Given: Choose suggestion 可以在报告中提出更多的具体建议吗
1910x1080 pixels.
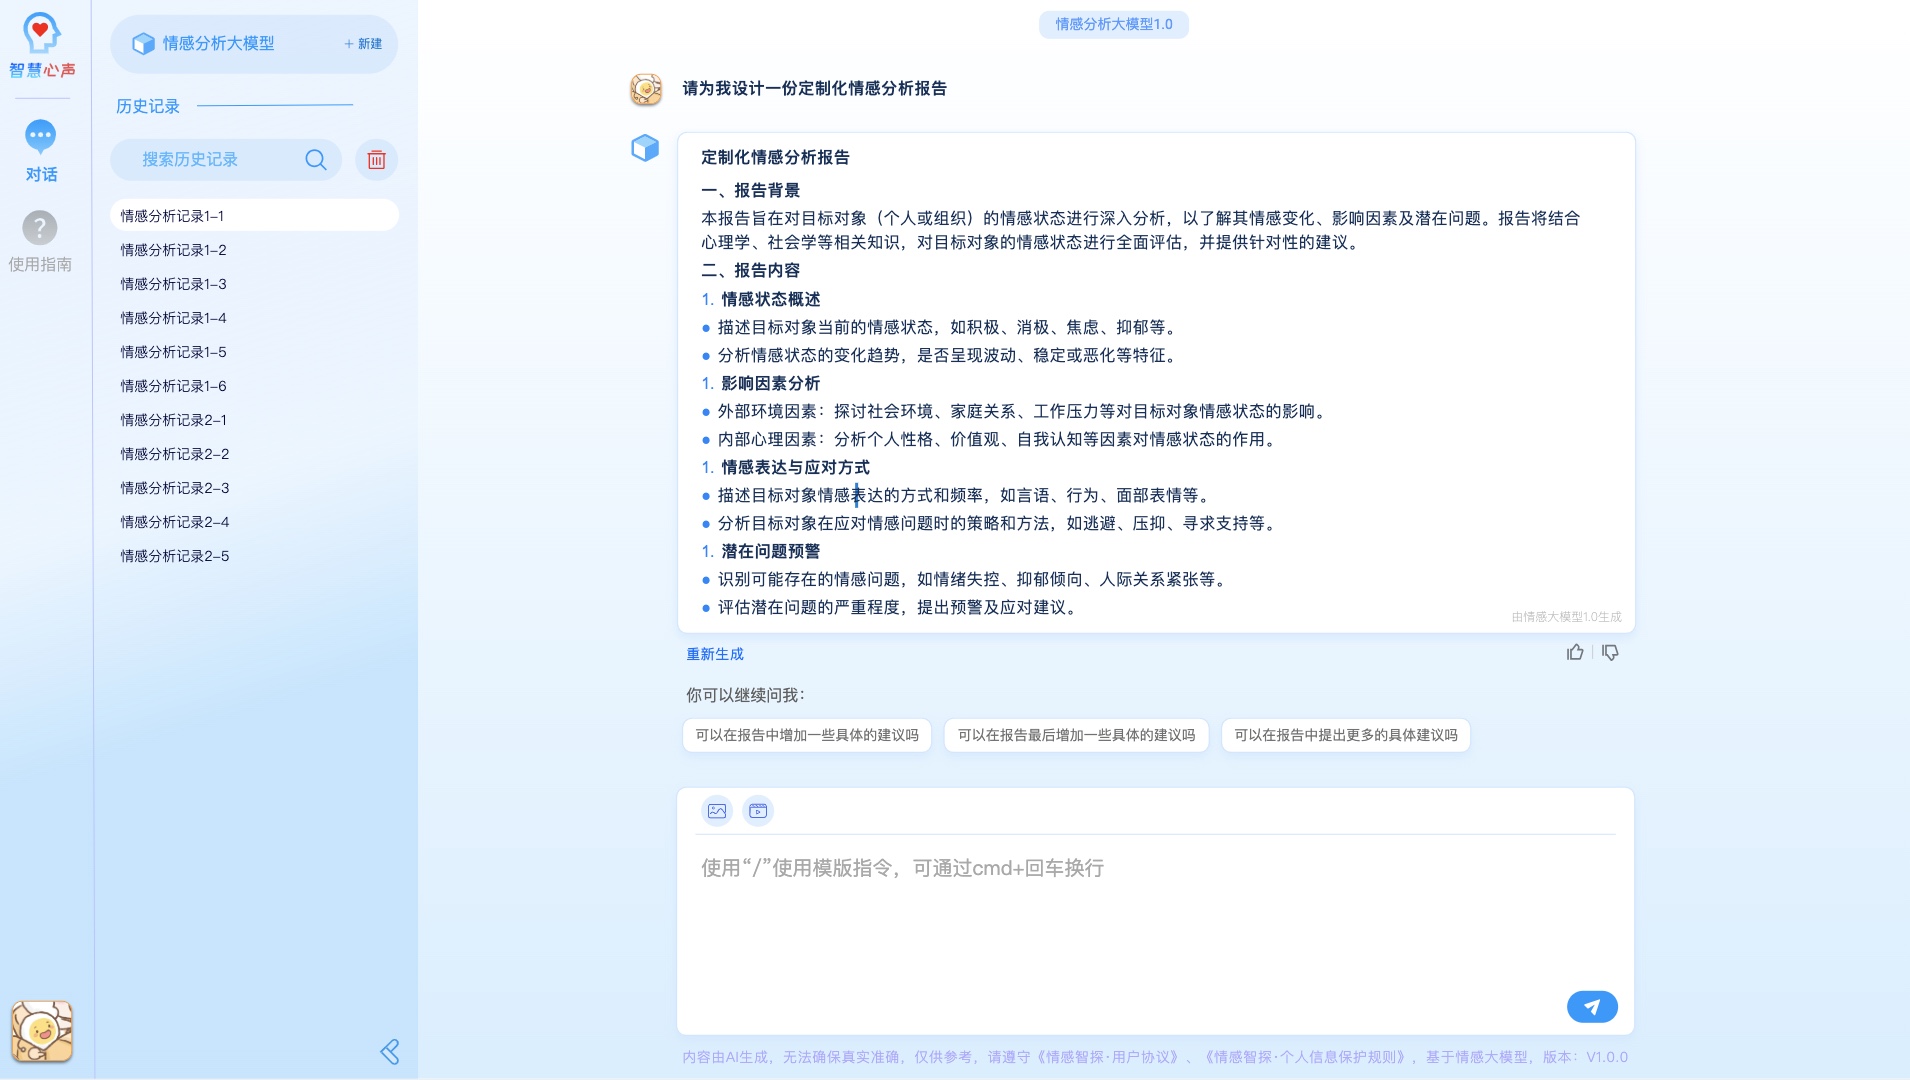Looking at the screenshot, I should [1346, 735].
